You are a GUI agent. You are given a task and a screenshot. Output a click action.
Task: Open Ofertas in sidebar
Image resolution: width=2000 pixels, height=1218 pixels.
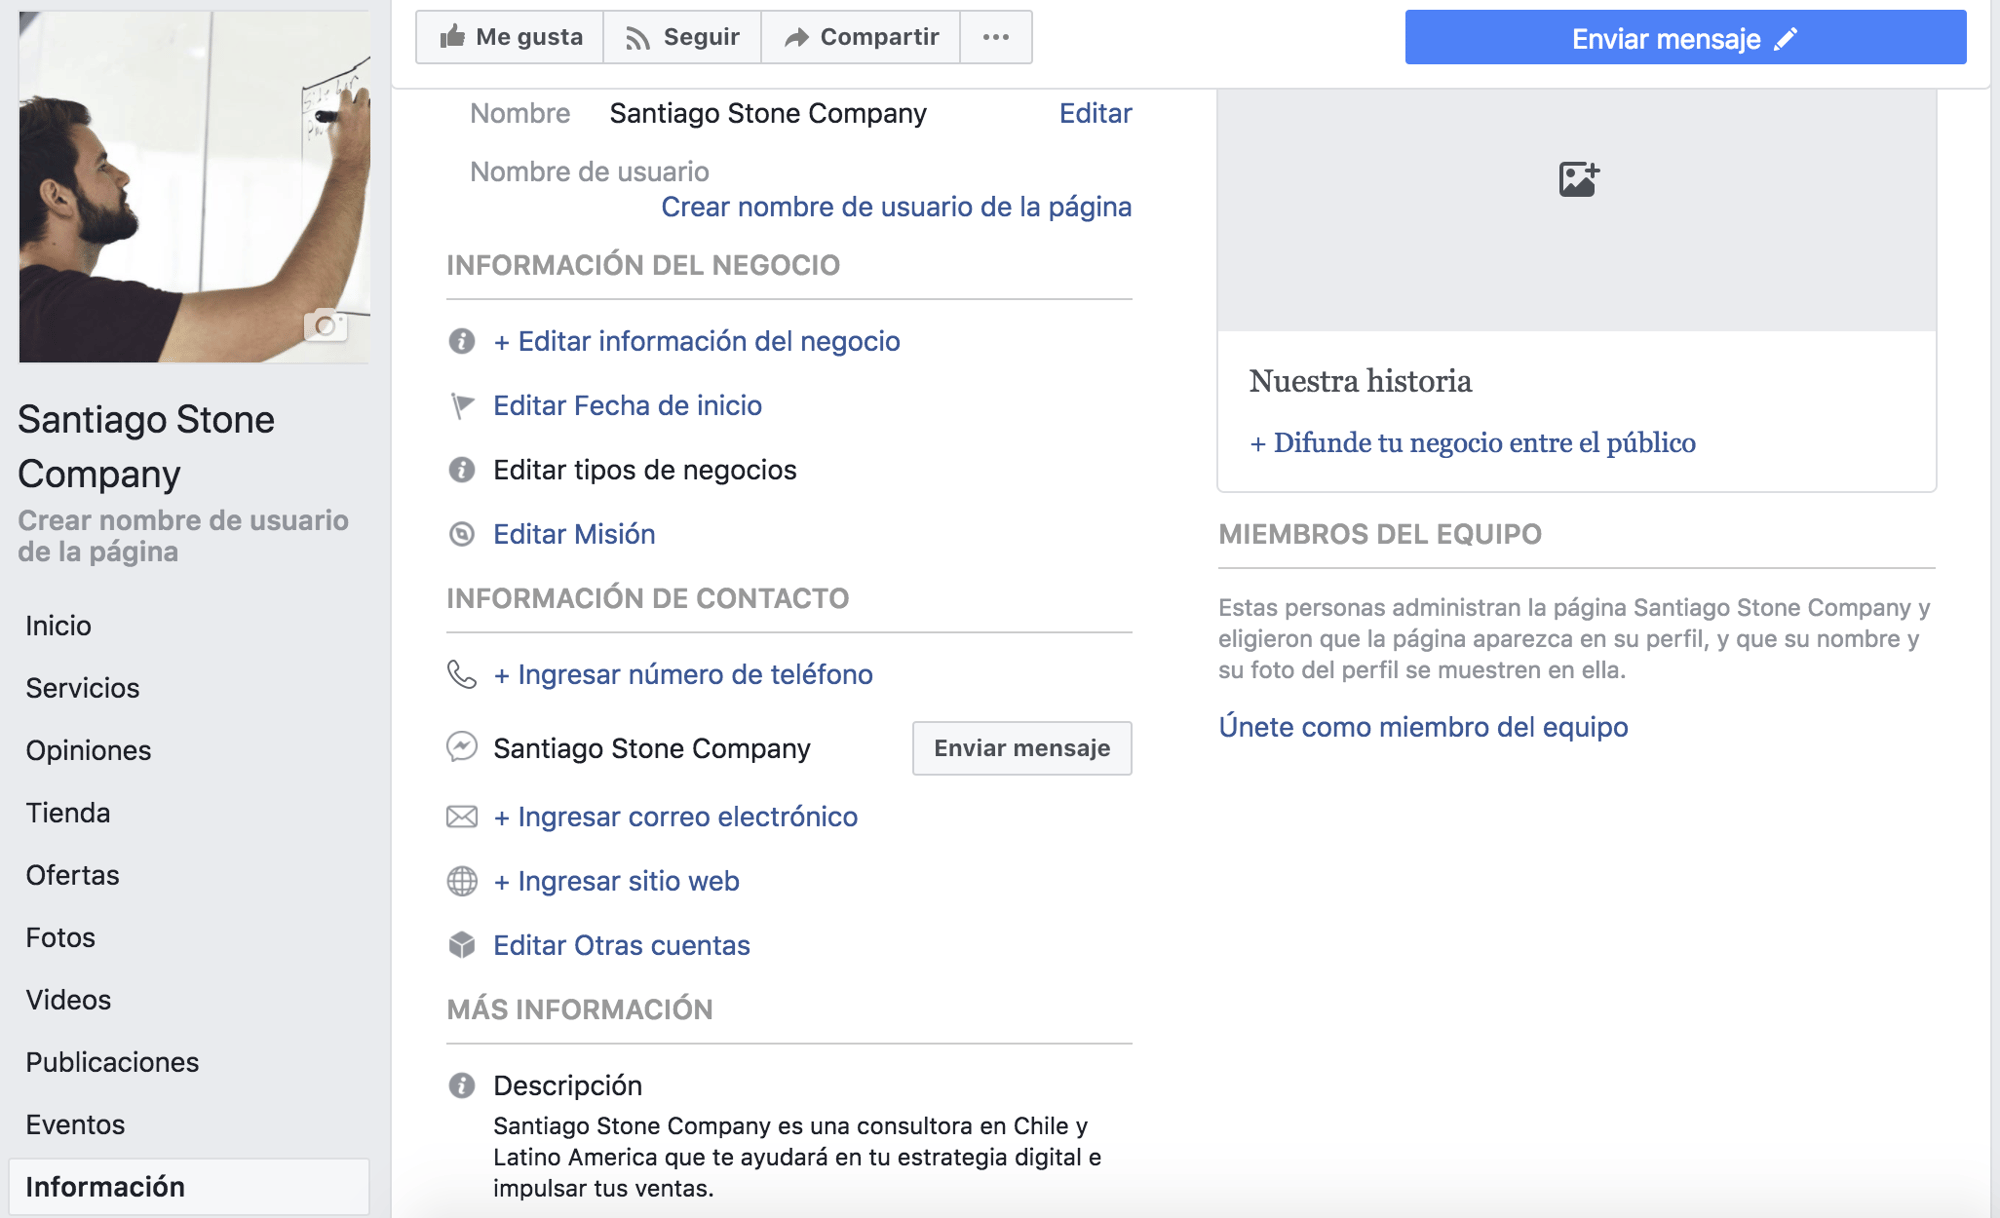[x=72, y=875]
